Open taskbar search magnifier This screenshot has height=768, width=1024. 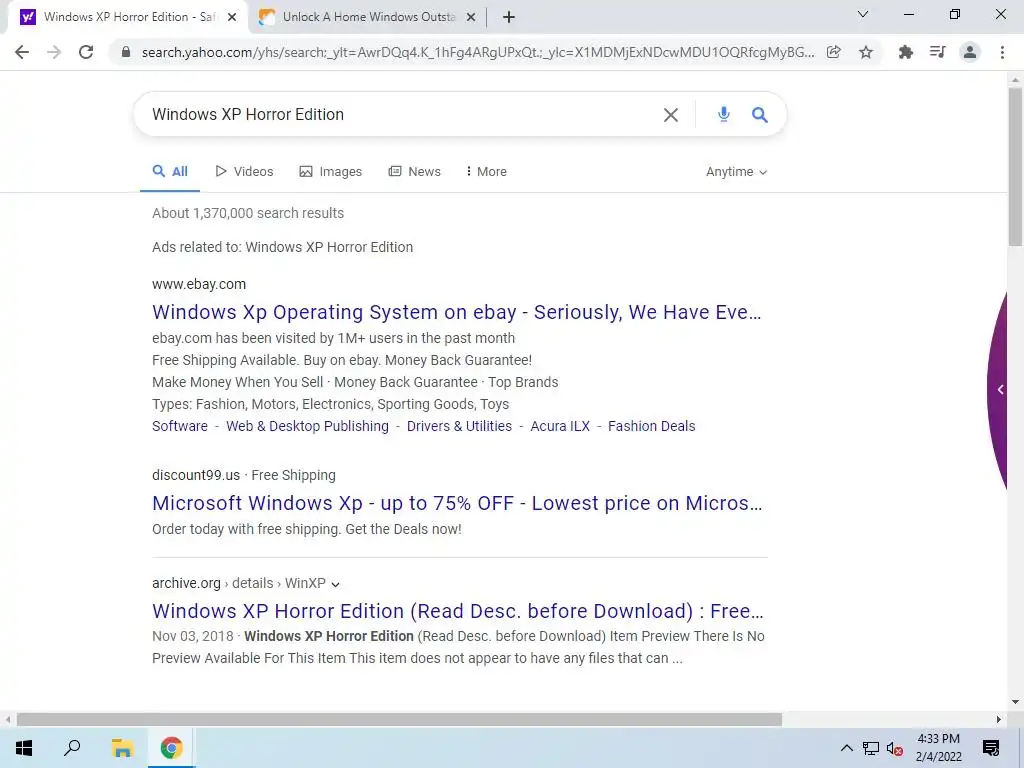(x=72, y=748)
